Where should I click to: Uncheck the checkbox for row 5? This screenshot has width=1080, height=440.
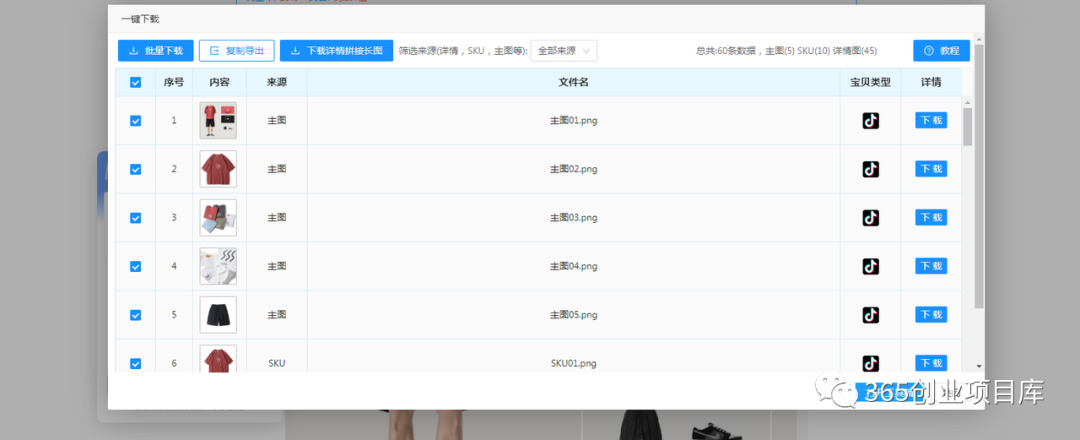point(136,315)
